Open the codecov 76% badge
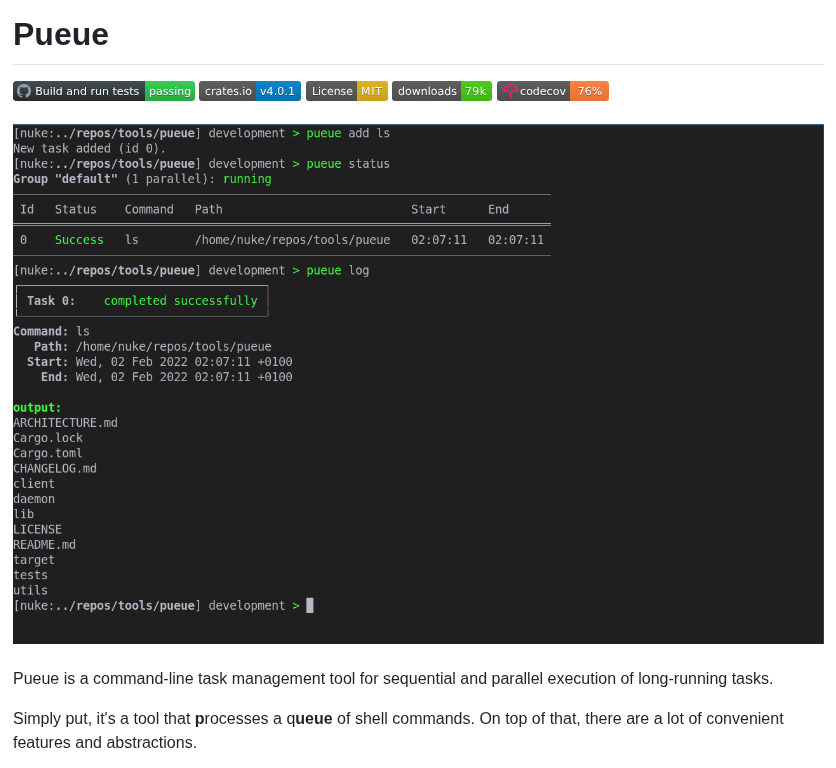Viewport: 836px width, 768px height. click(553, 91)
